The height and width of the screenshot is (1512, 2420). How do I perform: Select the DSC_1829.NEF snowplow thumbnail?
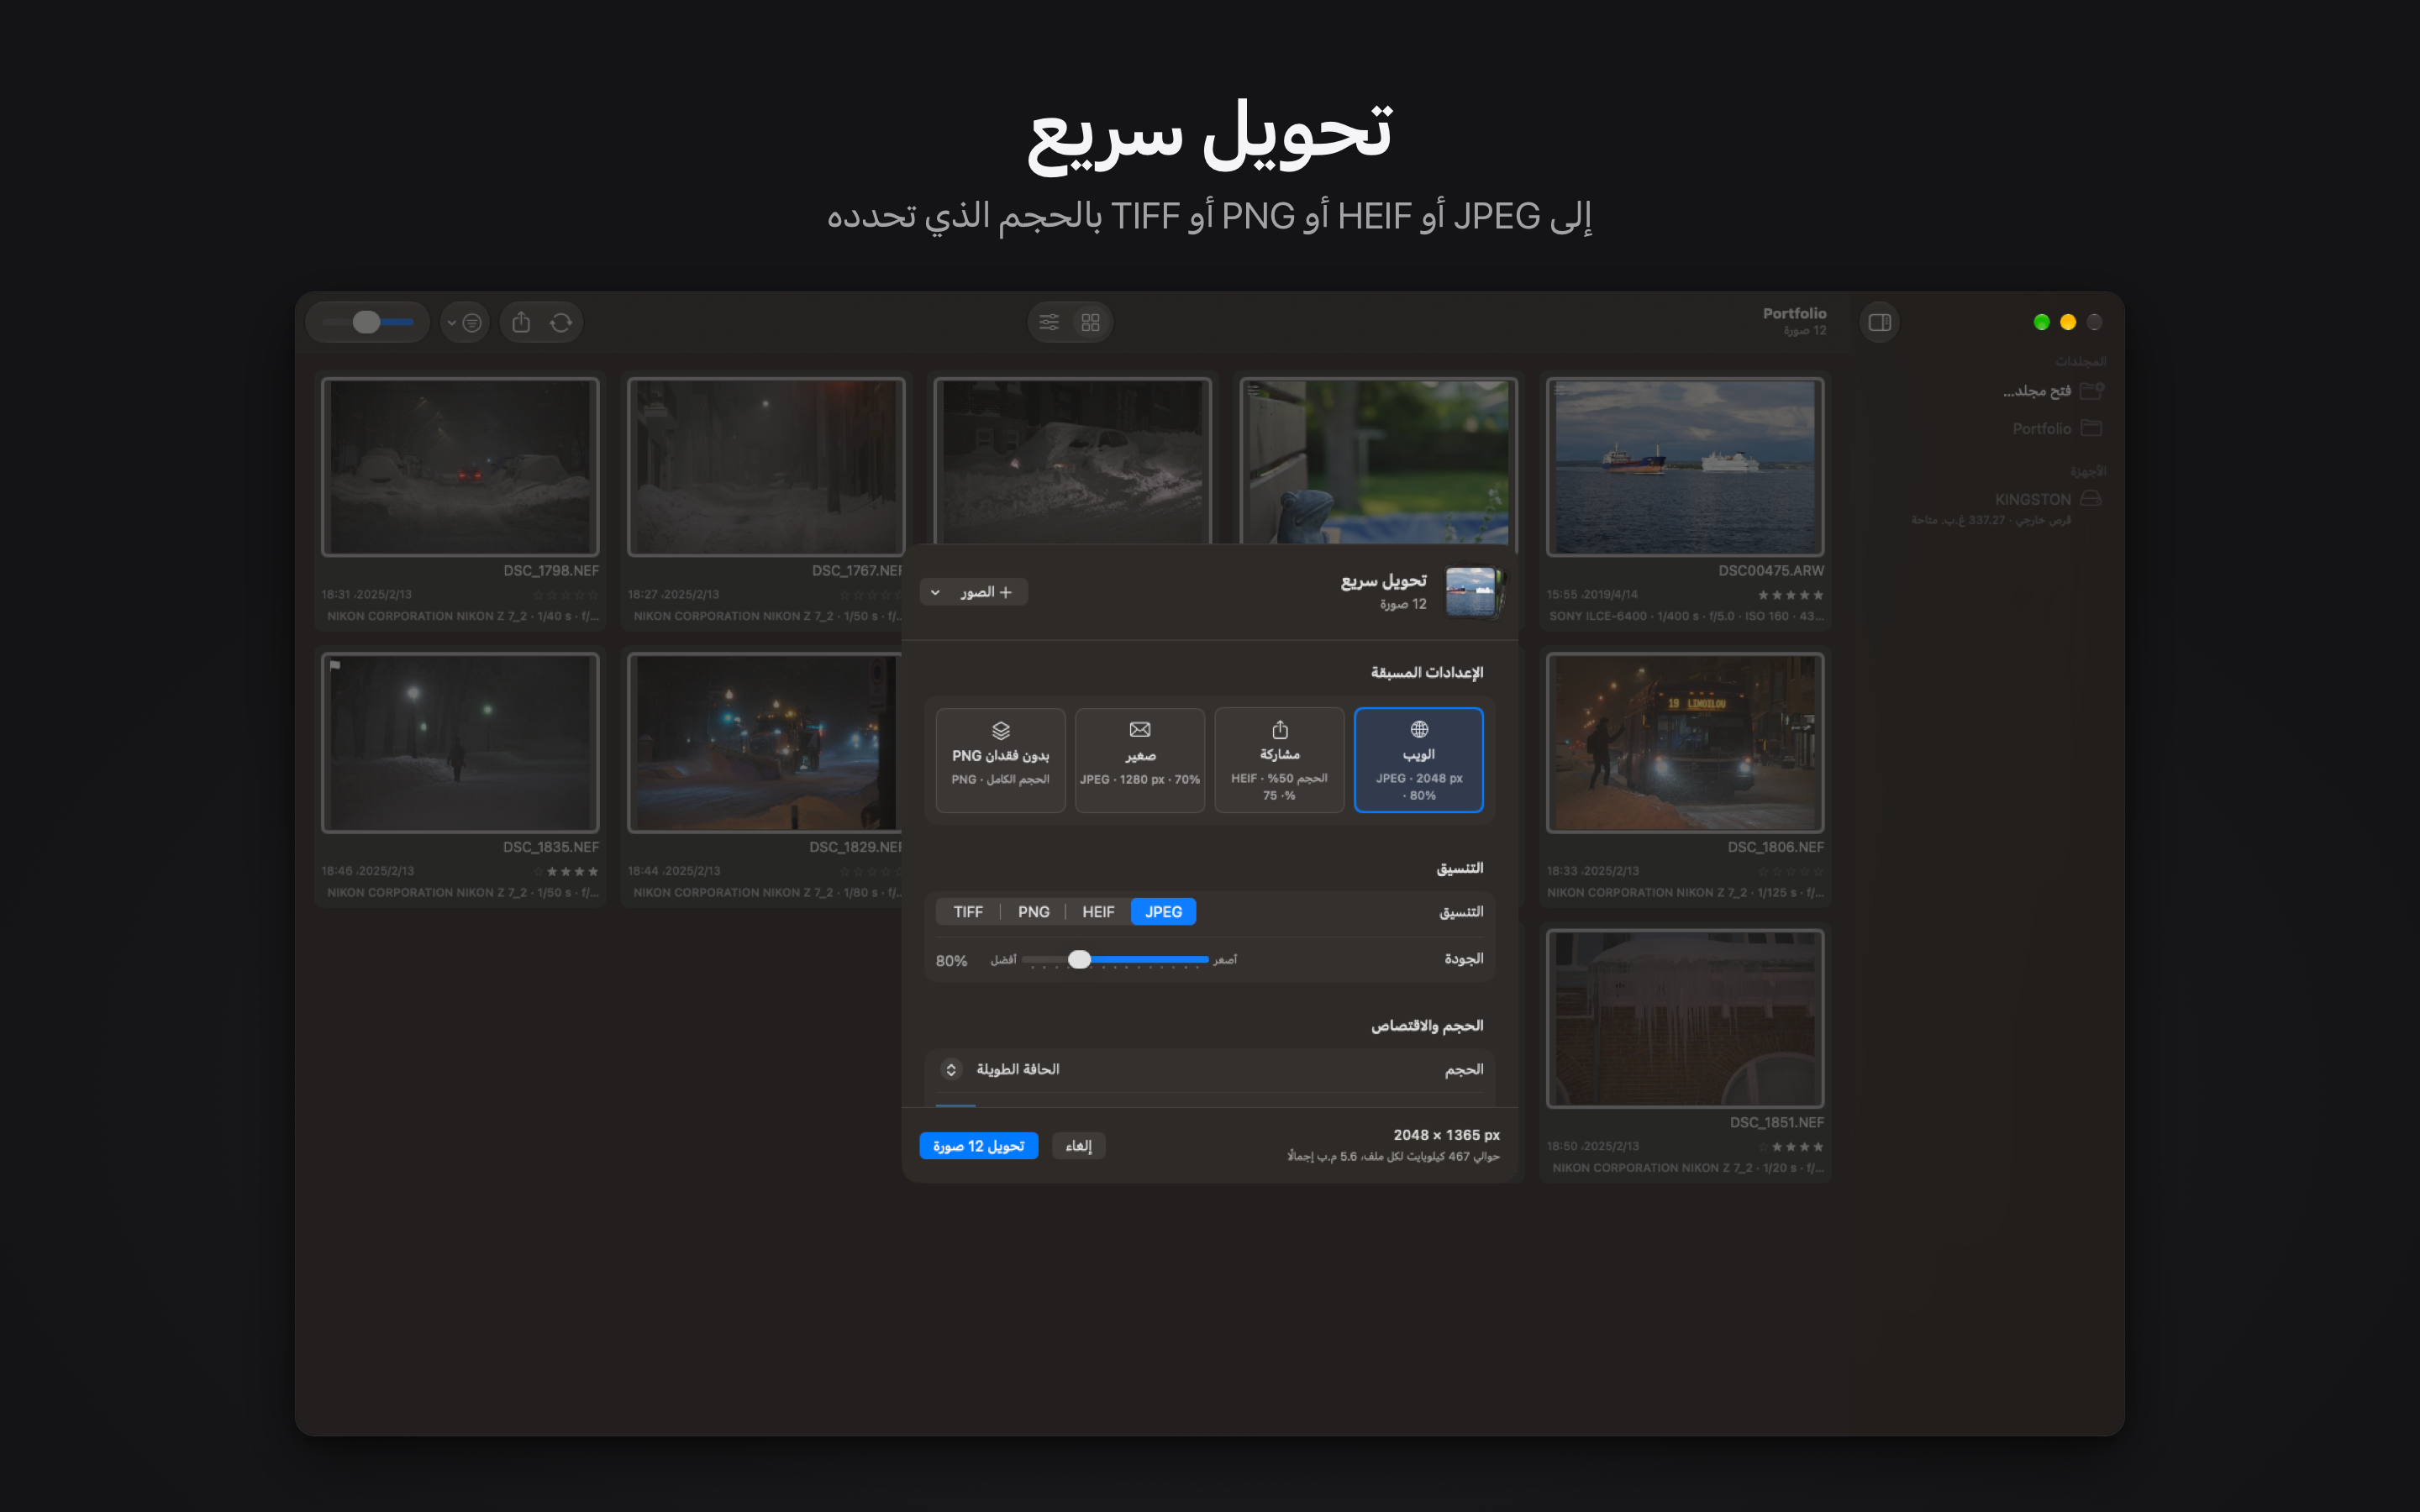click(x=765, y=742)
